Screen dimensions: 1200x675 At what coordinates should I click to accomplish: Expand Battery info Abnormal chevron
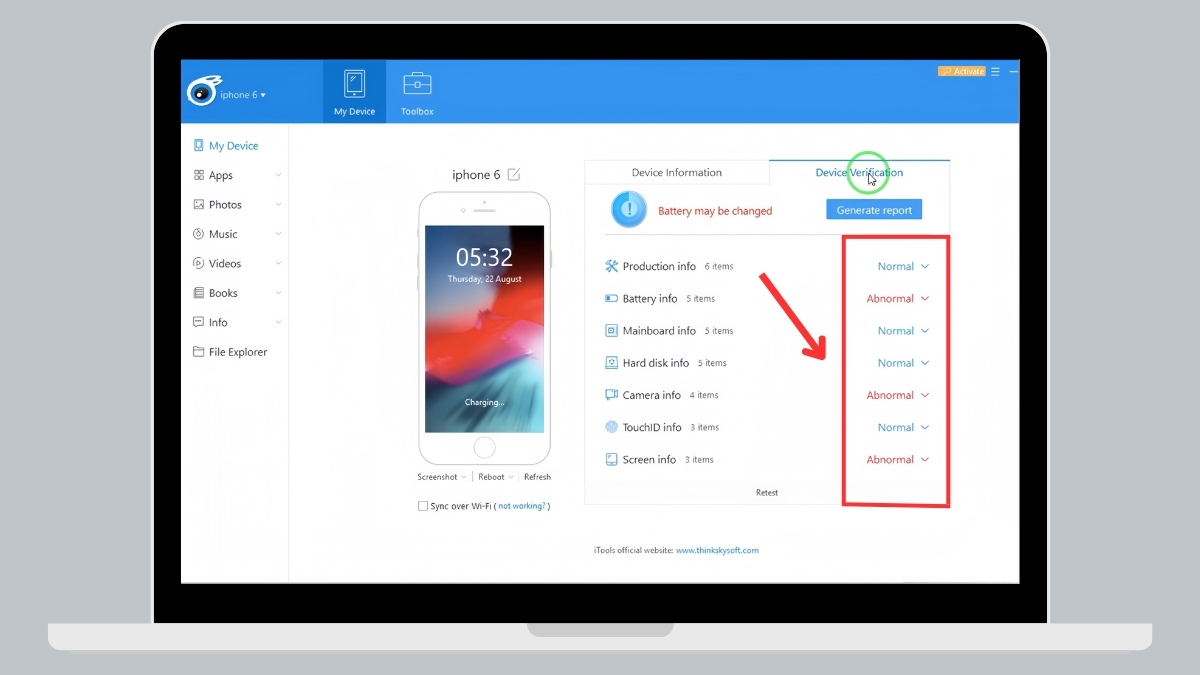coord(925,299)
